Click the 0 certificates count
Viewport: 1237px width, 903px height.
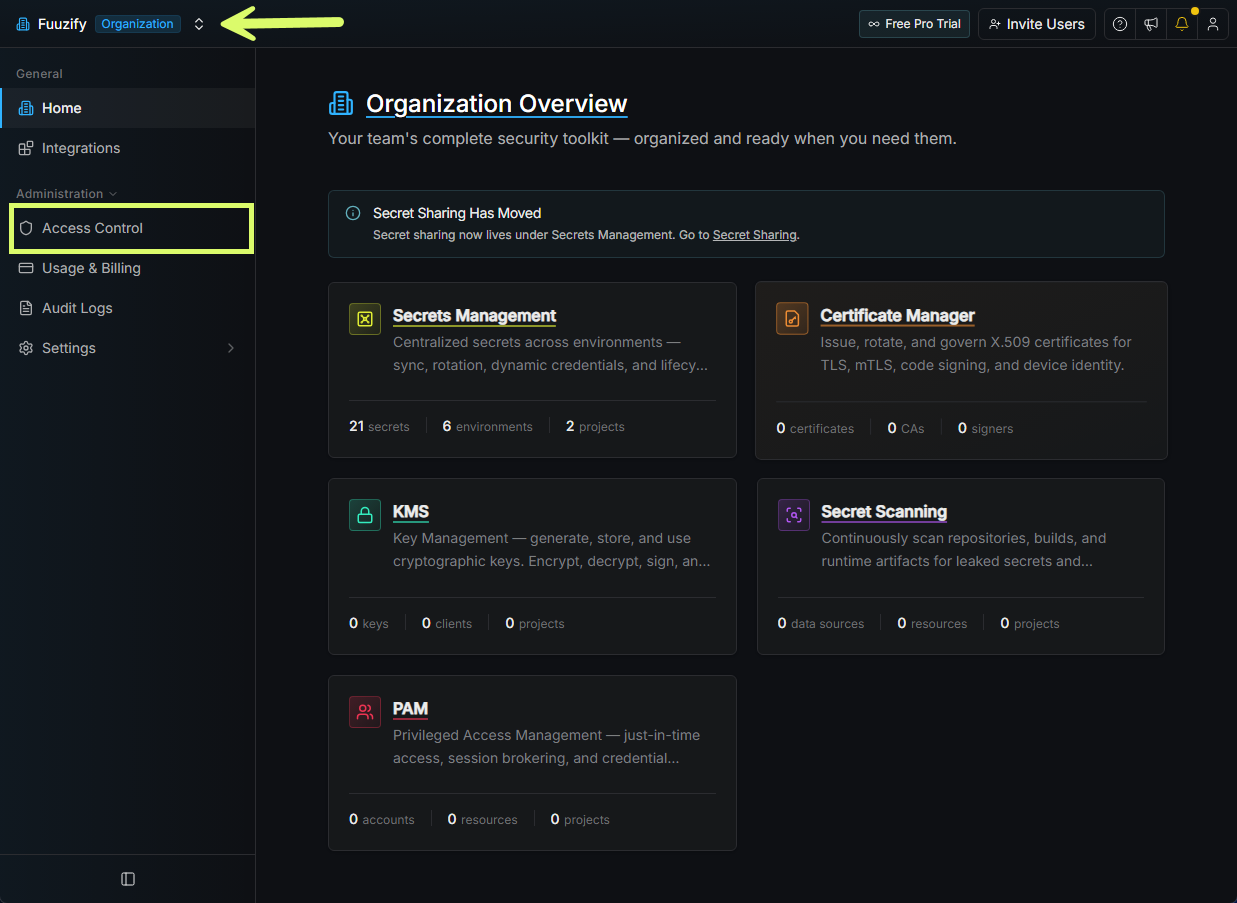click(x=815, y=428)
